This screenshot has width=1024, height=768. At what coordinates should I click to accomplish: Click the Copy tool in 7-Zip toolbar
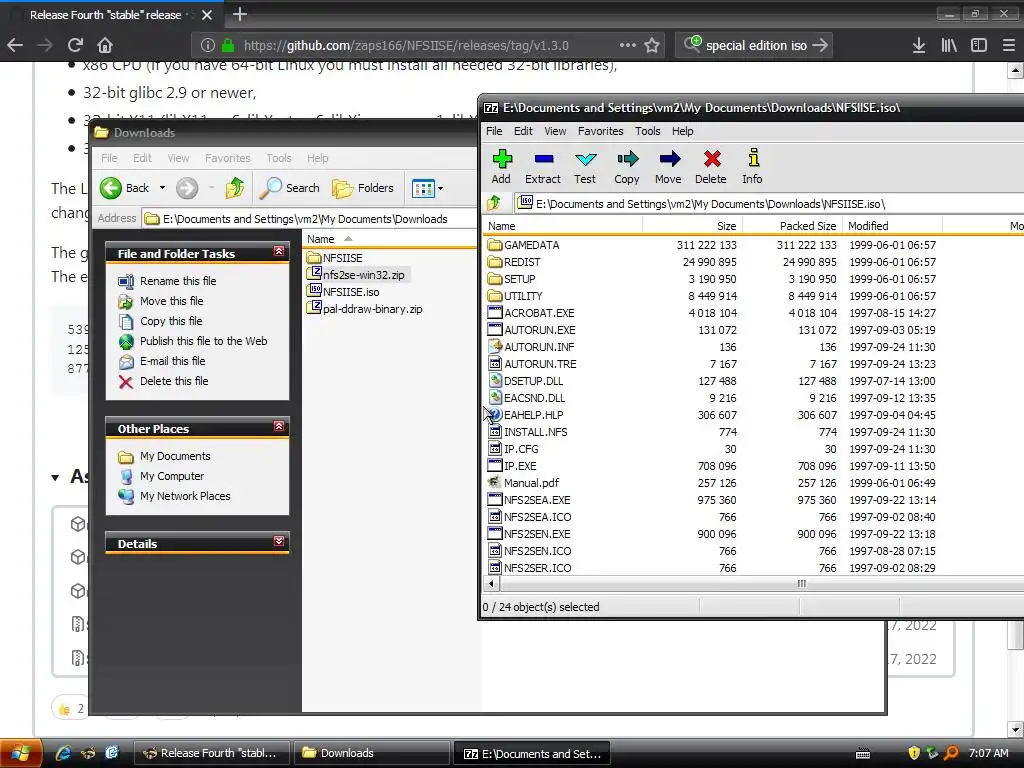pyautogui.click(x=626, y=167)
